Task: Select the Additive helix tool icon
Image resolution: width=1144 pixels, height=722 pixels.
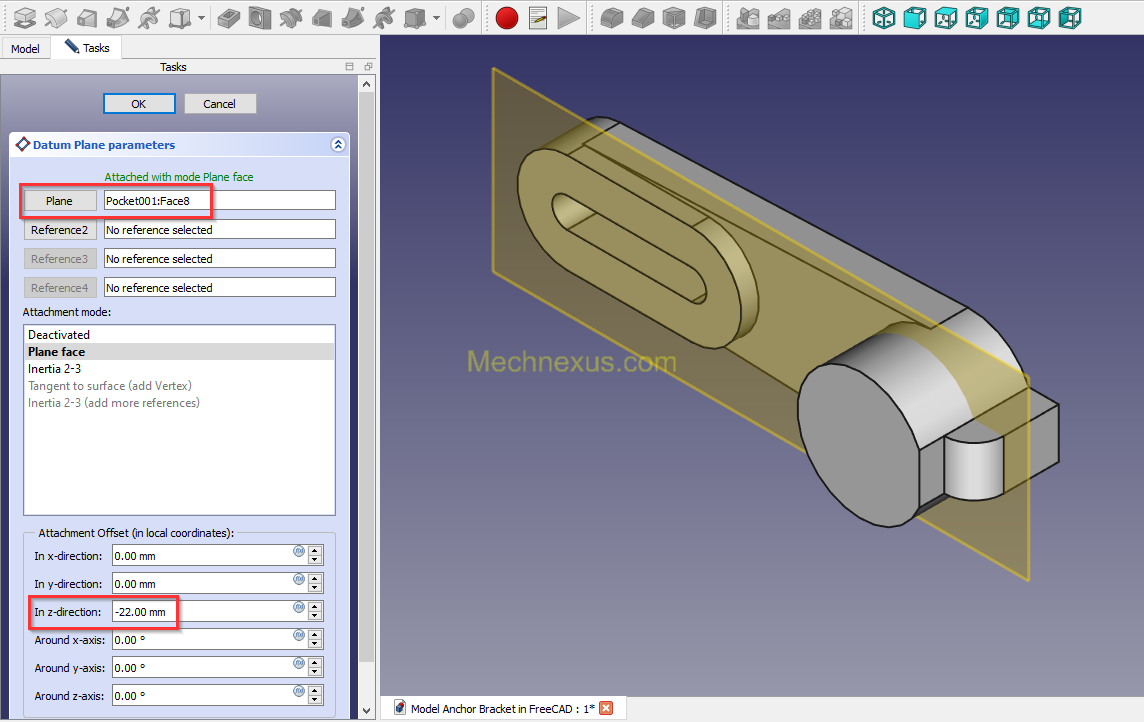Action: (149, 18)
